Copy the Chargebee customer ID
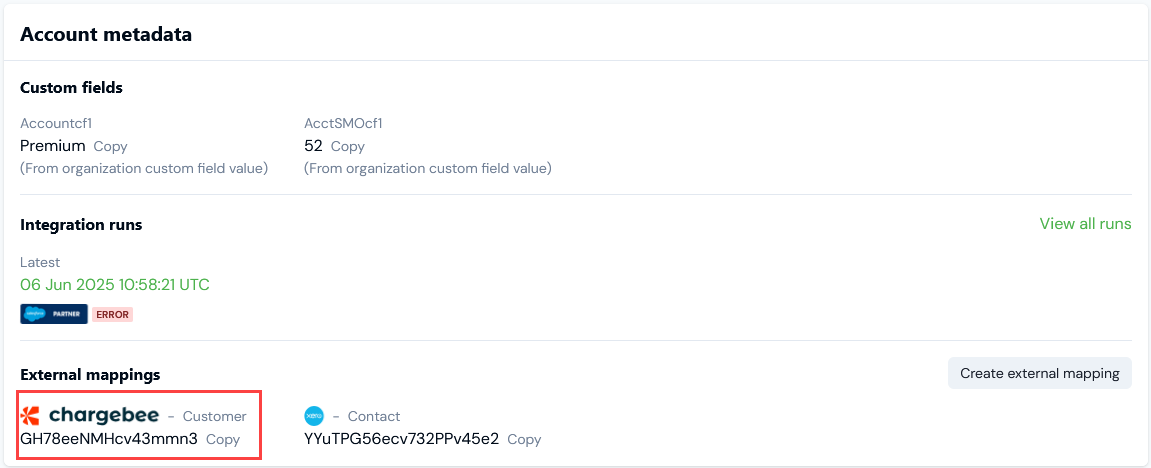The width and height of the screenshot is (1151, 468). [x=223, y=439]
